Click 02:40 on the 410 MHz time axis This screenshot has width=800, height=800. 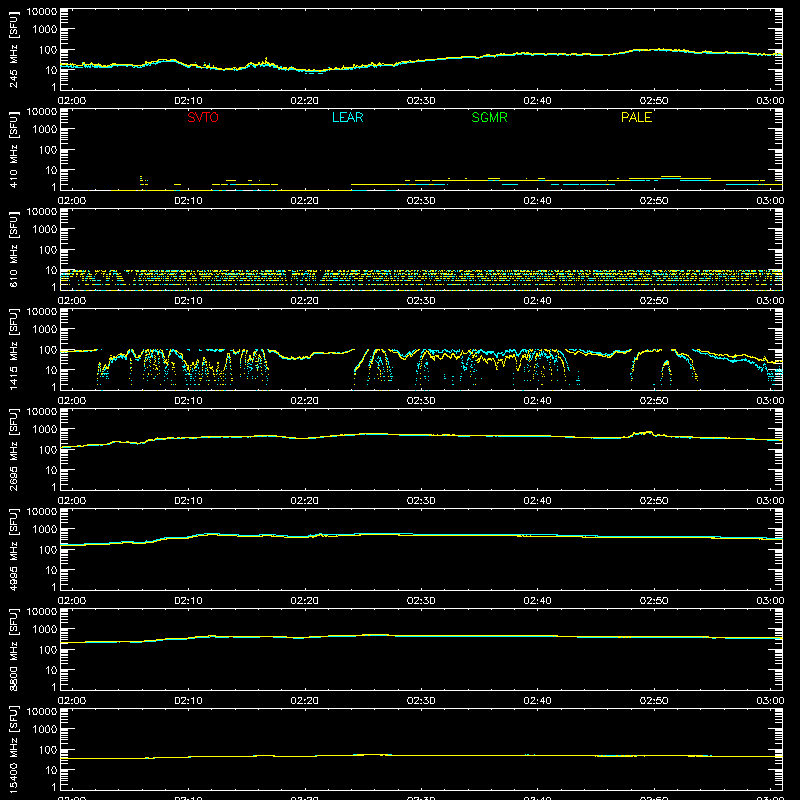(537, 201)
